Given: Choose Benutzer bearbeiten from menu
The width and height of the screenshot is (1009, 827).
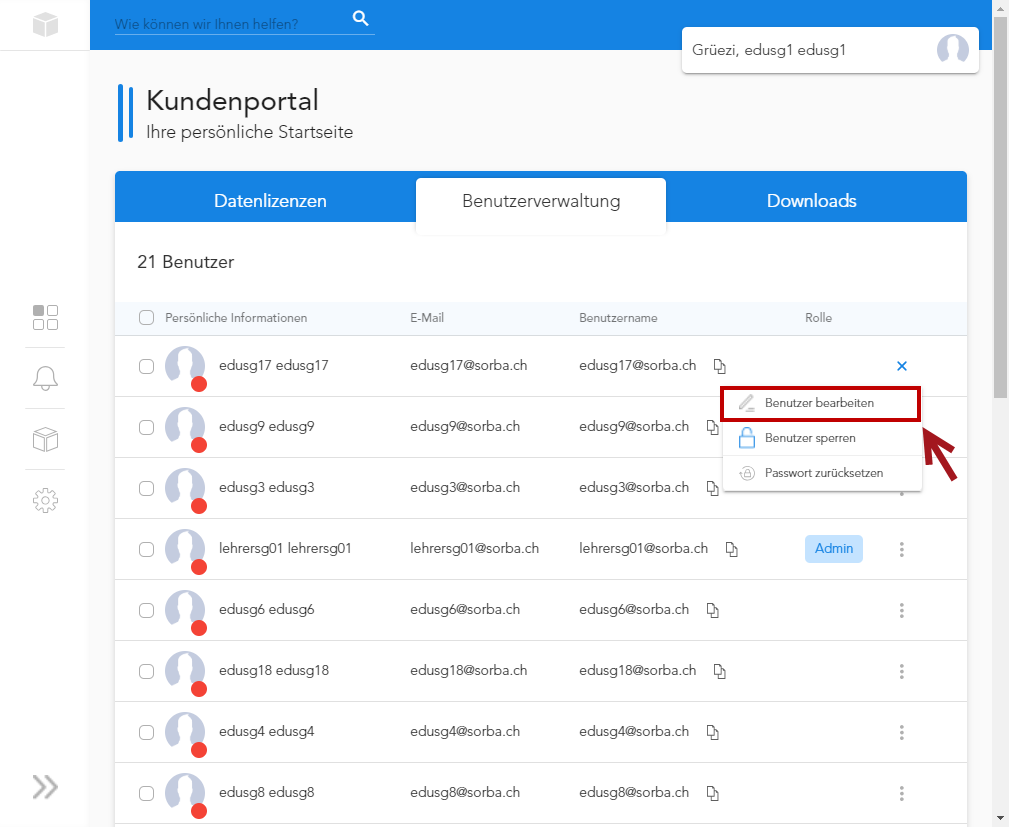Looking at the screenshot, I should pos(819,403).
